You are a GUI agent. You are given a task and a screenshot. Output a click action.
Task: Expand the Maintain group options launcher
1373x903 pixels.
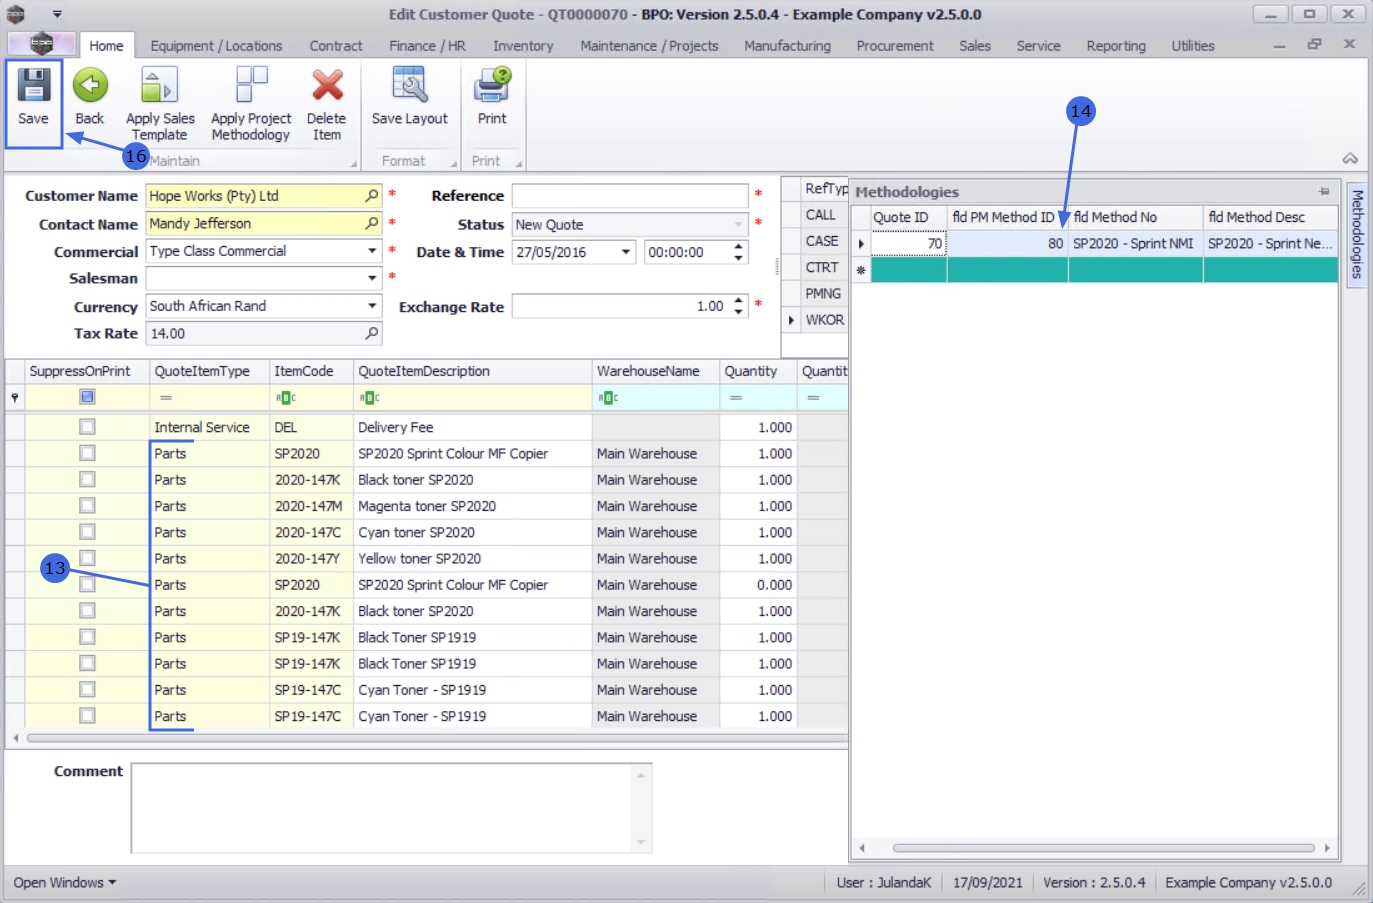(x=353, y=164)
